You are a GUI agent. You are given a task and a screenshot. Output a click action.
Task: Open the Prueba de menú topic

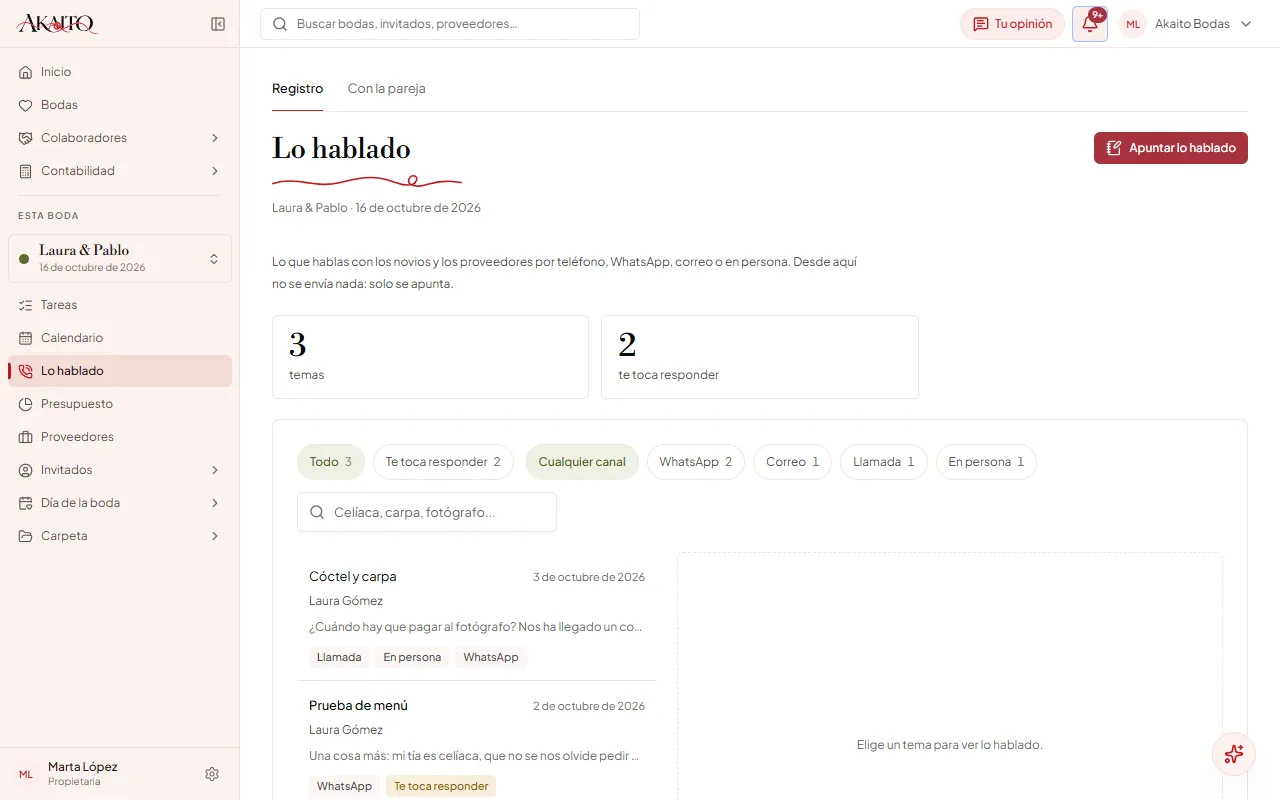(x=477, y=745)
